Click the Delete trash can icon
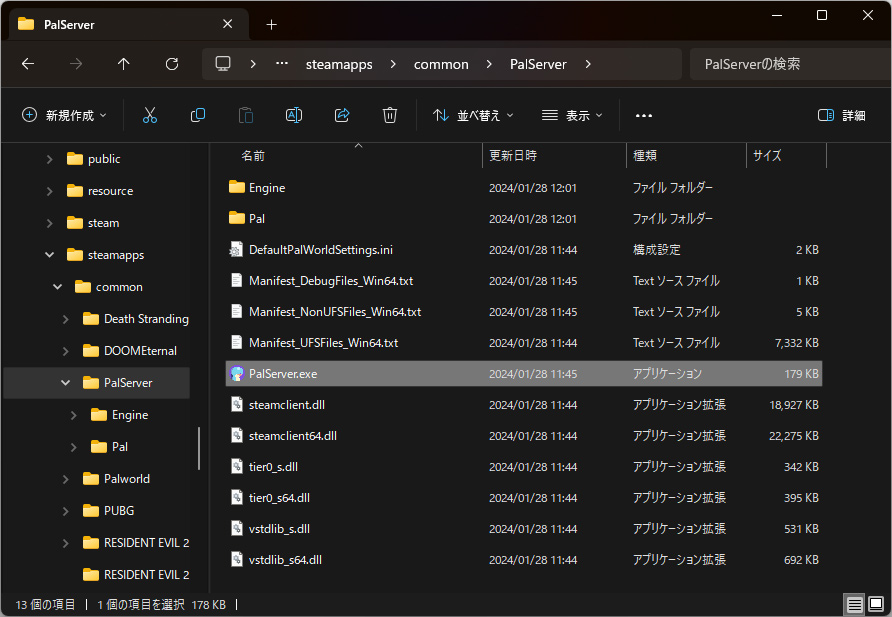 390,115
